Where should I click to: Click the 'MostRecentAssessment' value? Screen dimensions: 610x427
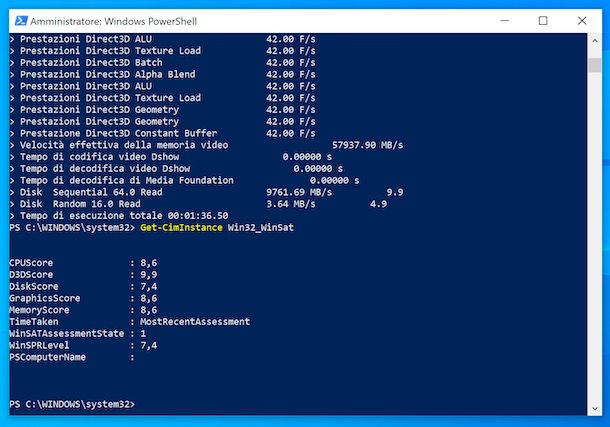[x=195, y=322]
